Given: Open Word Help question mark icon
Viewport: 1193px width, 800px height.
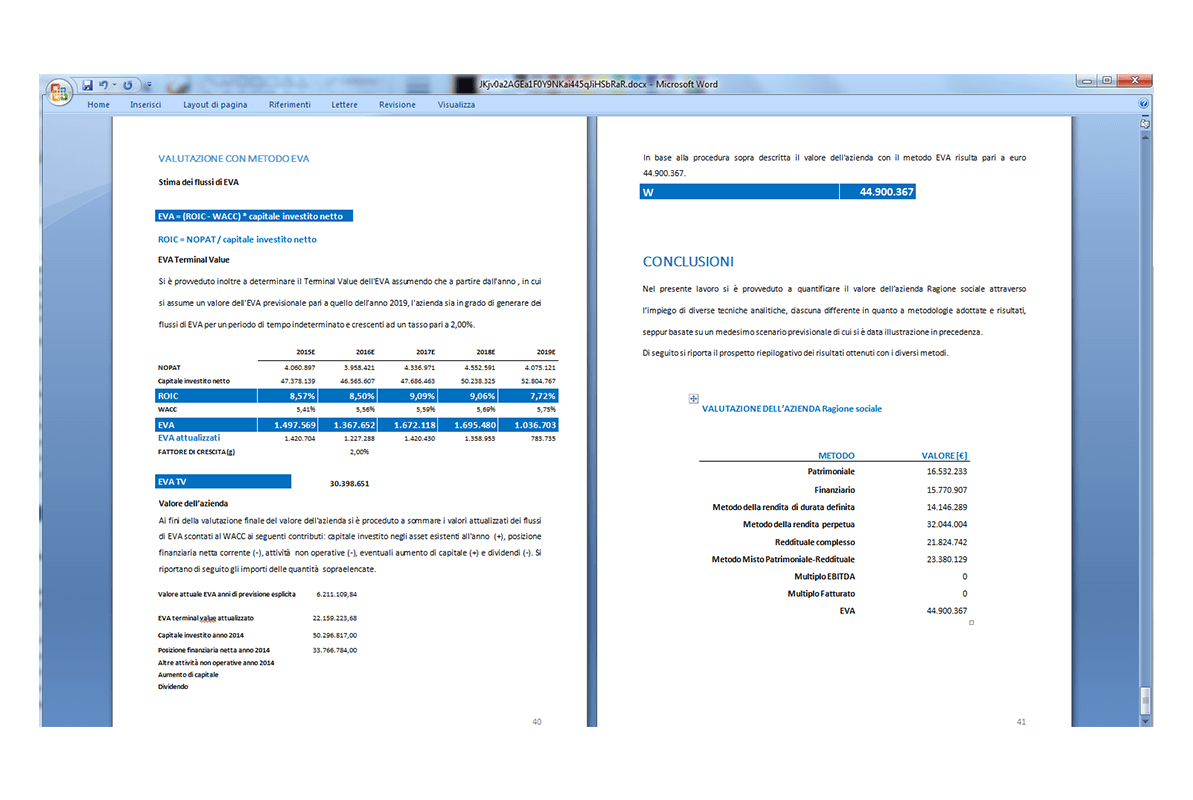Looking at the screenshot, I should point(1144,104).
